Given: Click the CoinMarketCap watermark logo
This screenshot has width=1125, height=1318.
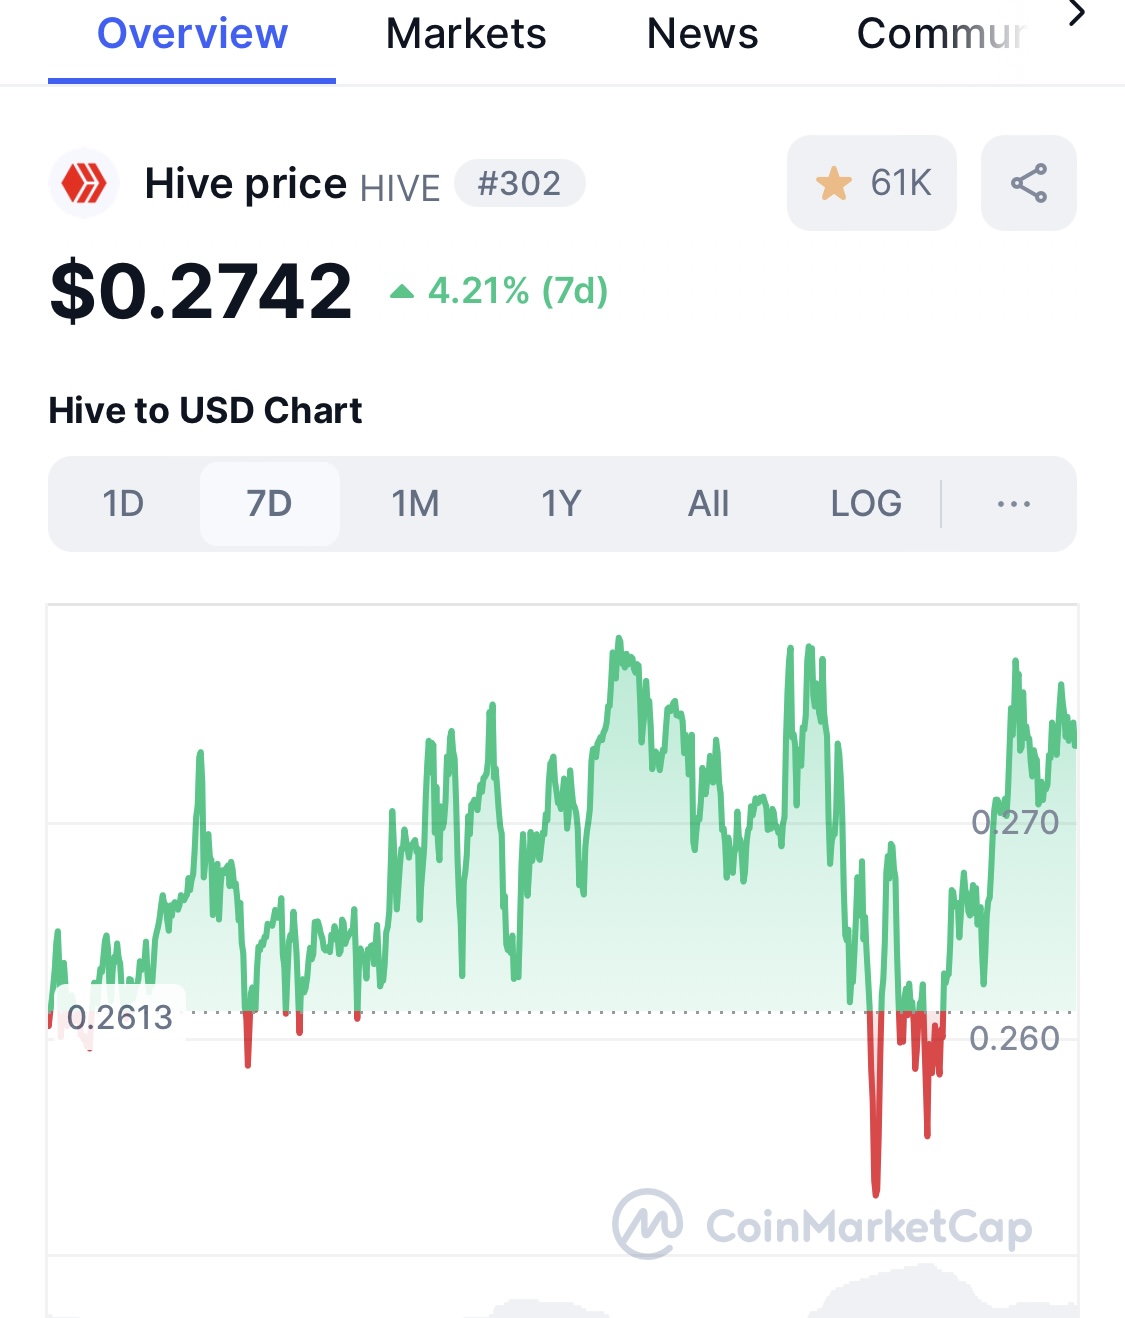Looking at the screenshot, I should 823,1224.
